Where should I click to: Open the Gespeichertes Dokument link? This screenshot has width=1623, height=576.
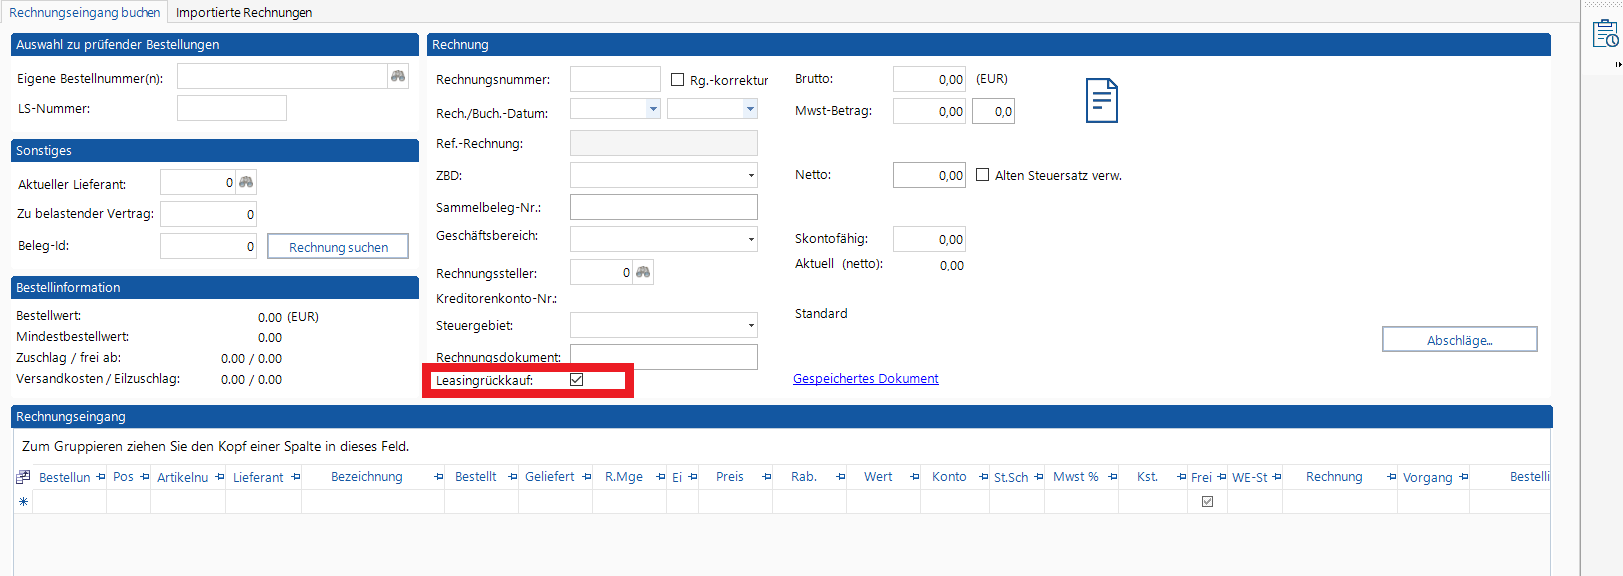pyautogui.click(x=865, y=379)
